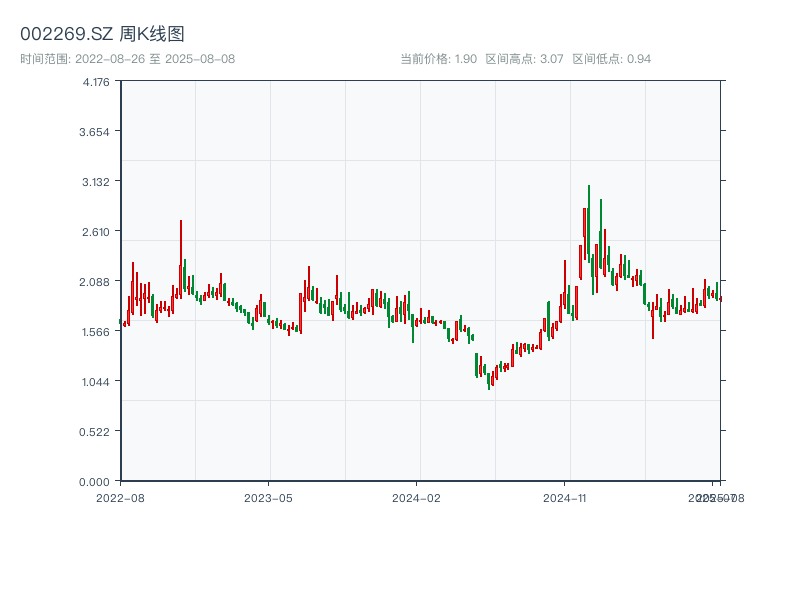Click the 4.176 y-axis value
This screenshot has width=800, height=600.
pyautogui.click(x=96, y=81)
